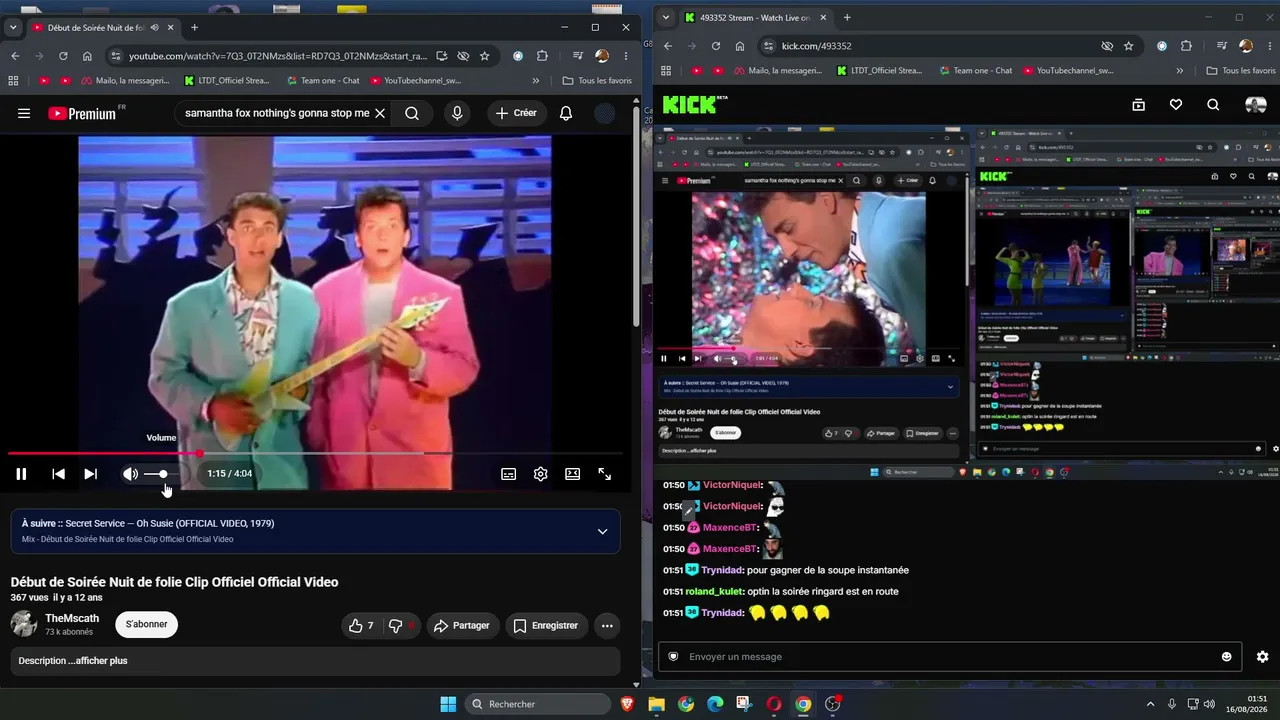Open Kick chat settings gear

[x=1262, y=657]
